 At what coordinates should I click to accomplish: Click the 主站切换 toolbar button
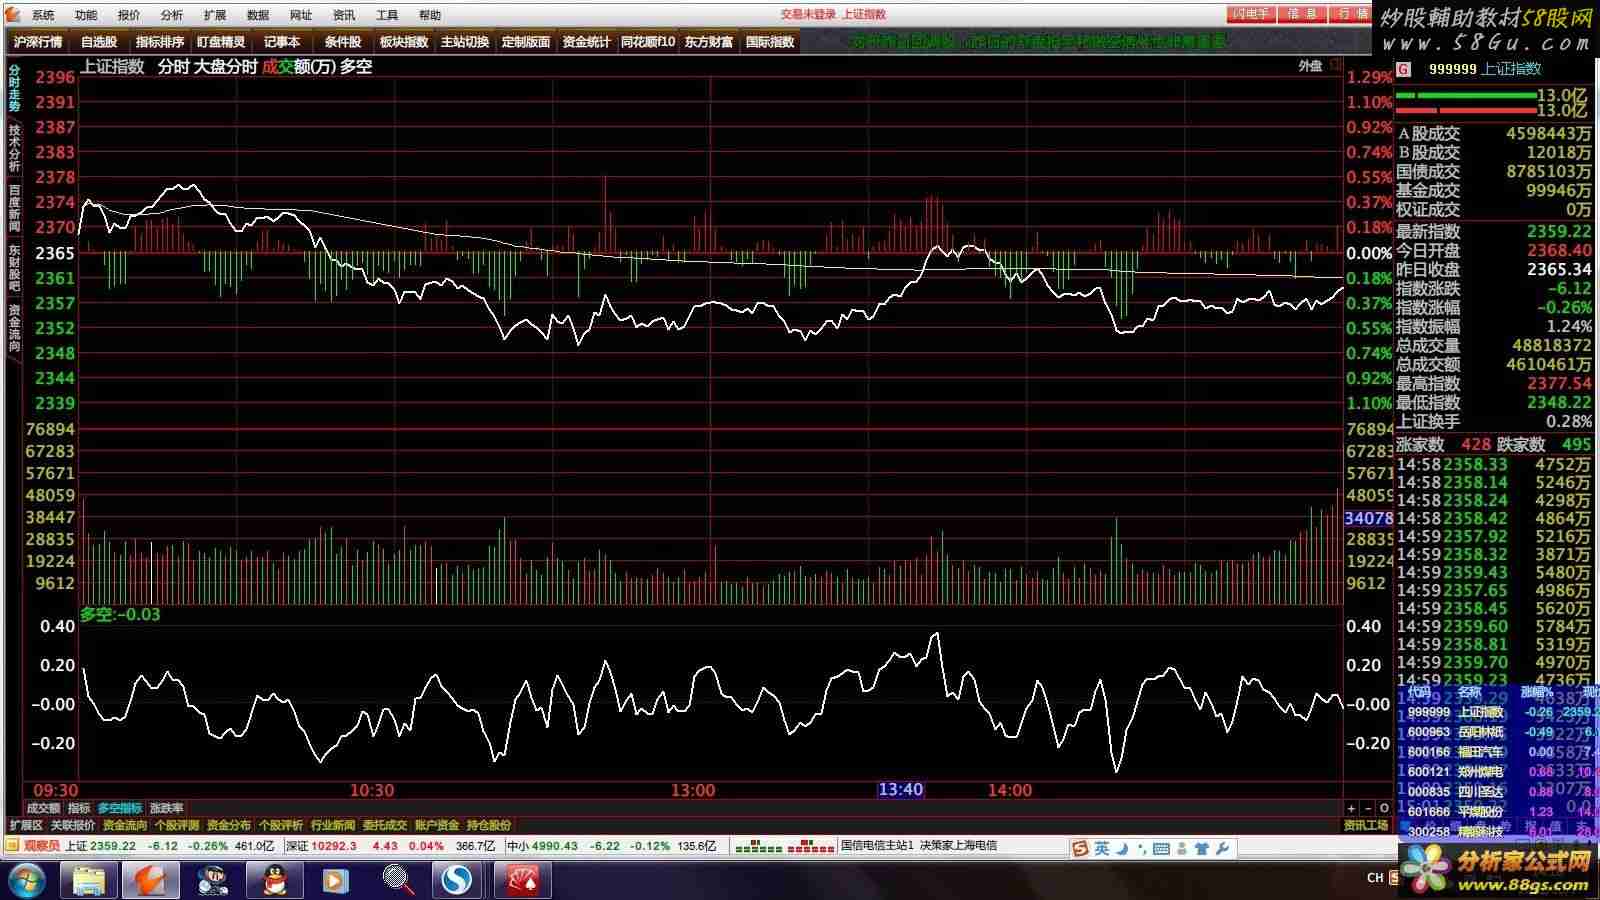pos(465,42)
